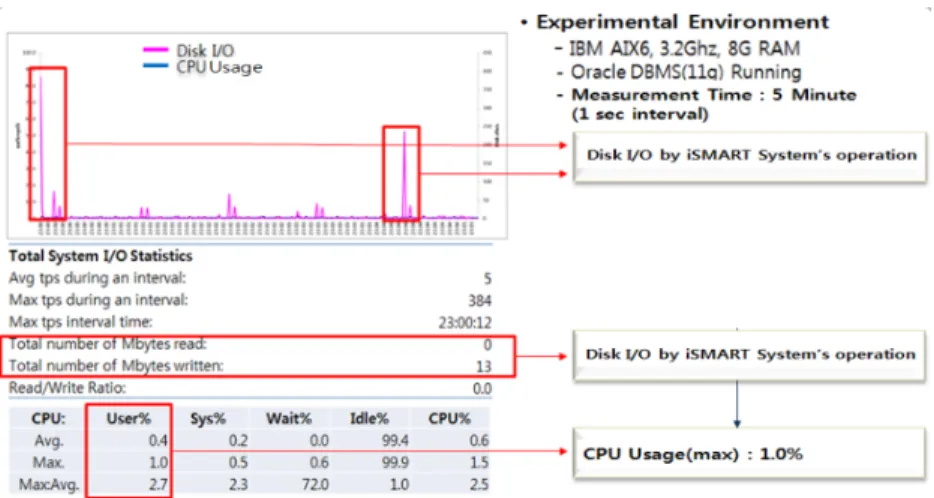
Task: Click the '(1 sec interval)' text
Action: pos(640,114)
